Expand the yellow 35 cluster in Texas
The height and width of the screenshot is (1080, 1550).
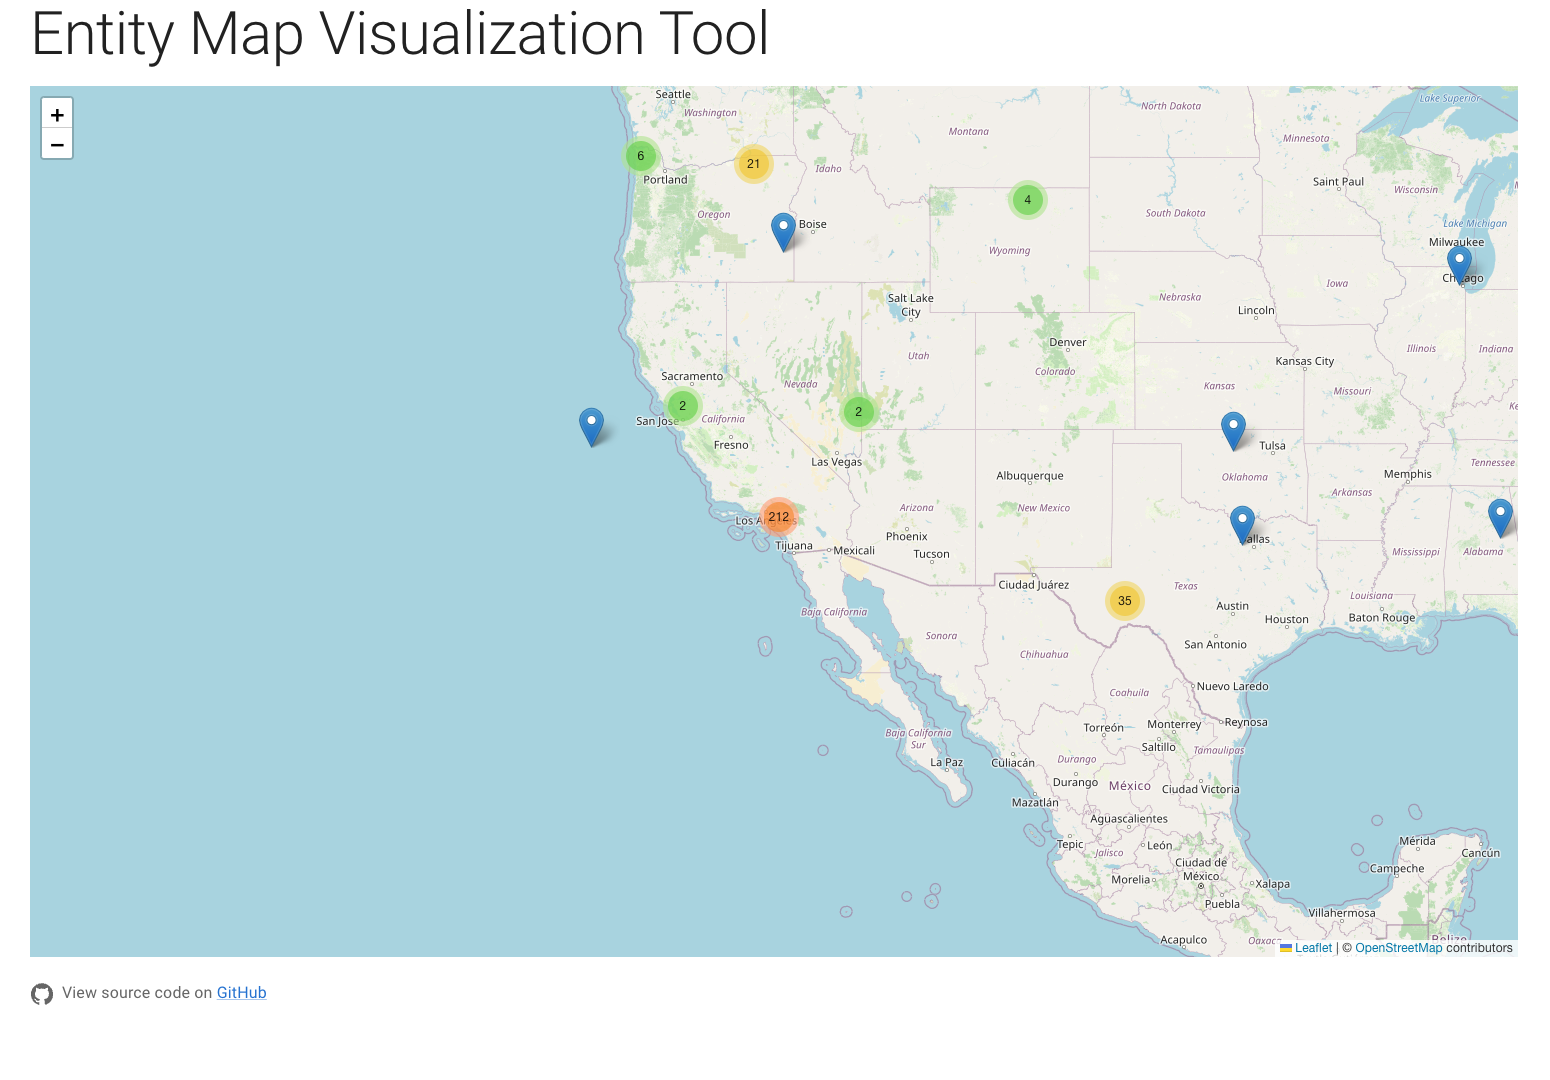[1124, 601]
